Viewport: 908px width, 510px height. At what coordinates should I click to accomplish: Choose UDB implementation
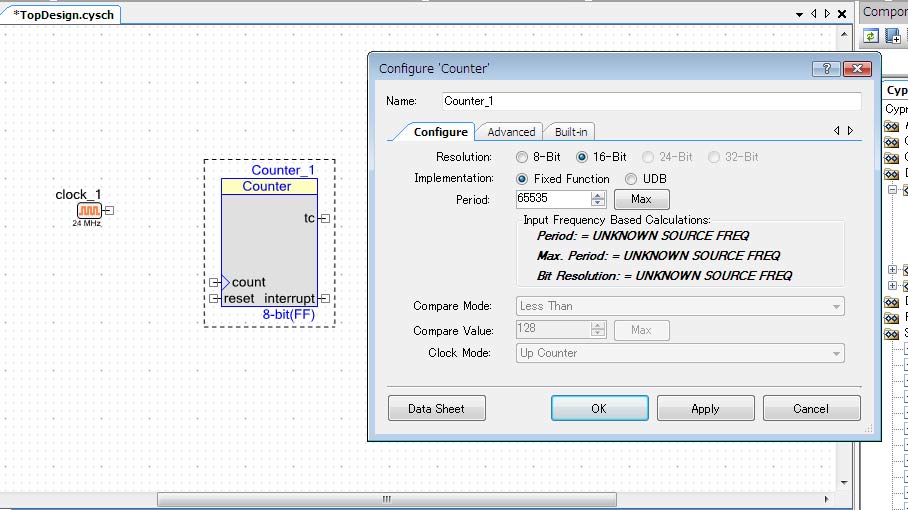tap(631, 179)
